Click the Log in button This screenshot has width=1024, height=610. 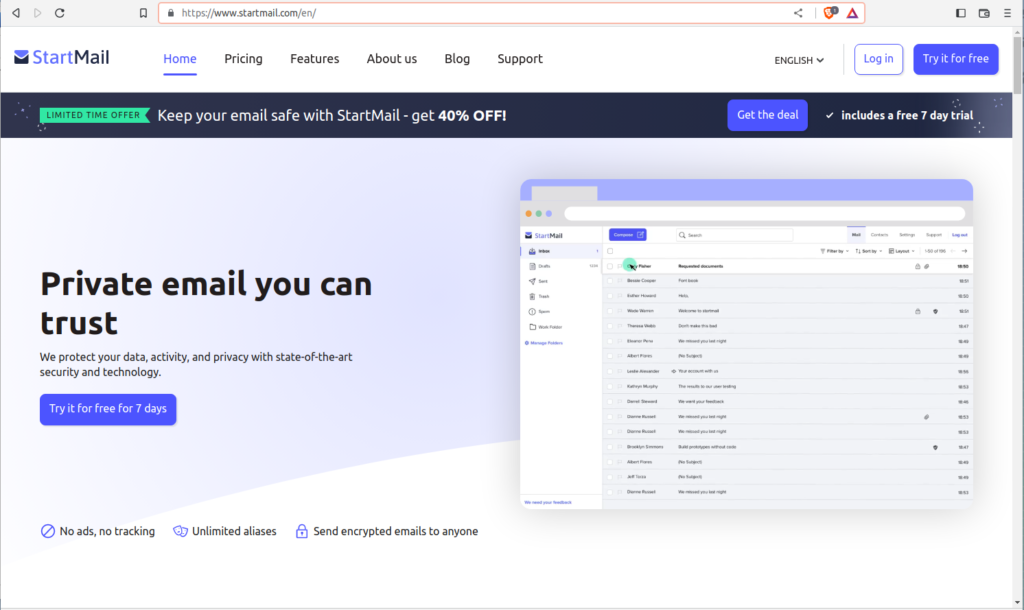point(878,59)
